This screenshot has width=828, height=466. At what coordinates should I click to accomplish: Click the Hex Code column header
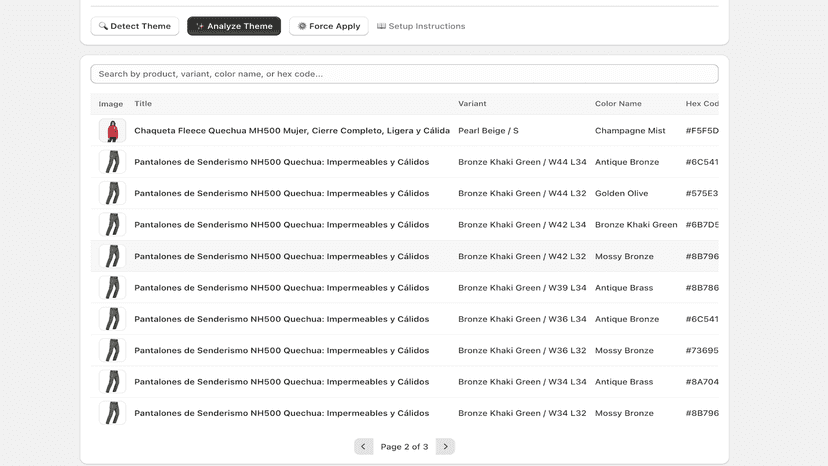coord(702,104)
